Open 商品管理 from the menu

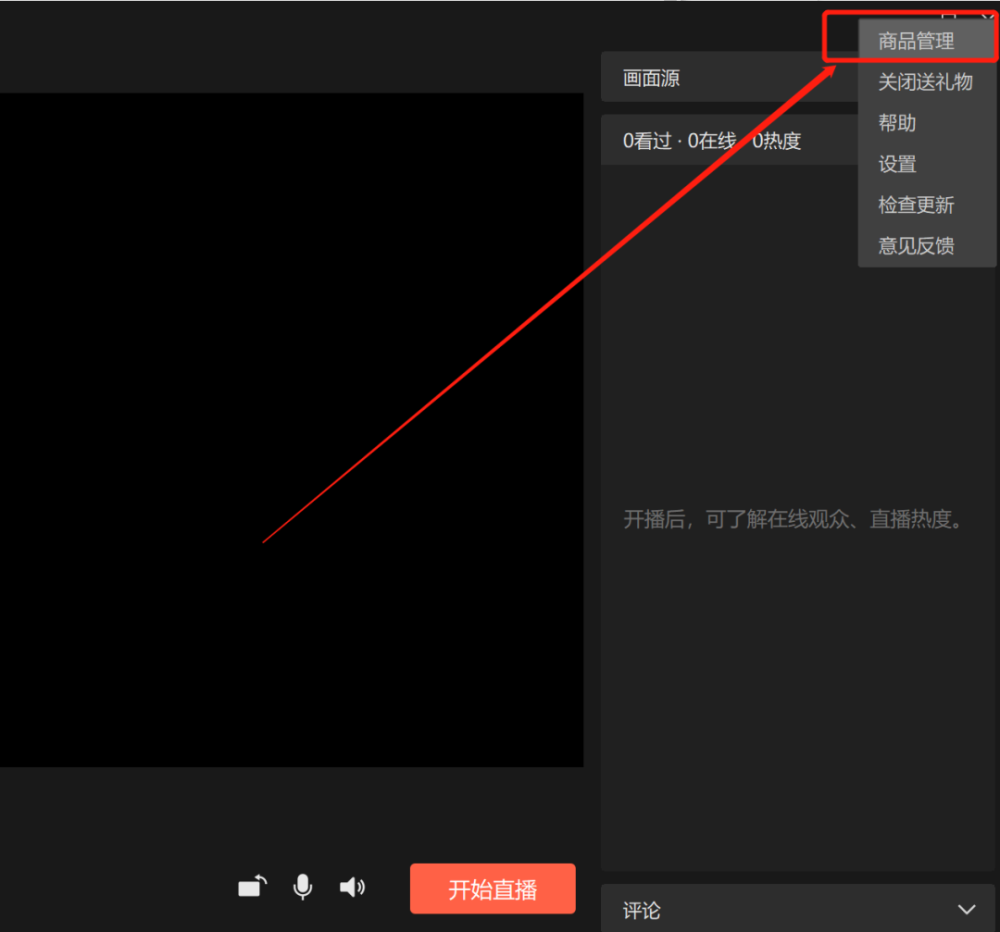927,41
